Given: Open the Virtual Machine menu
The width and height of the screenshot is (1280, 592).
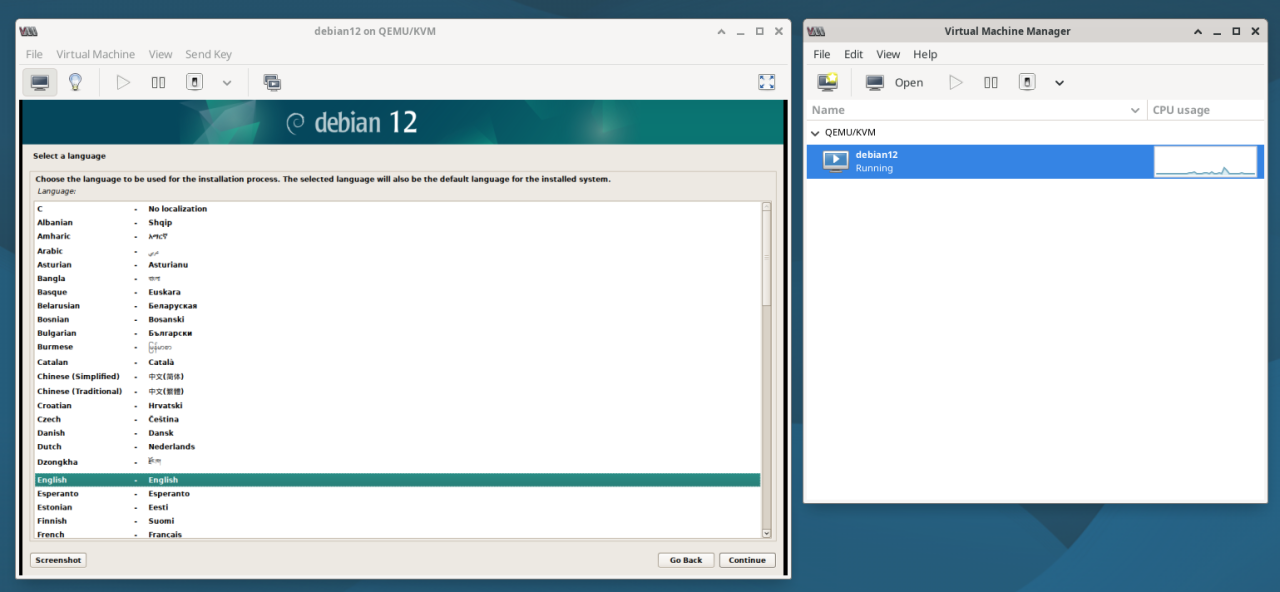Looking at the screenshot, I should pos(95,54).
